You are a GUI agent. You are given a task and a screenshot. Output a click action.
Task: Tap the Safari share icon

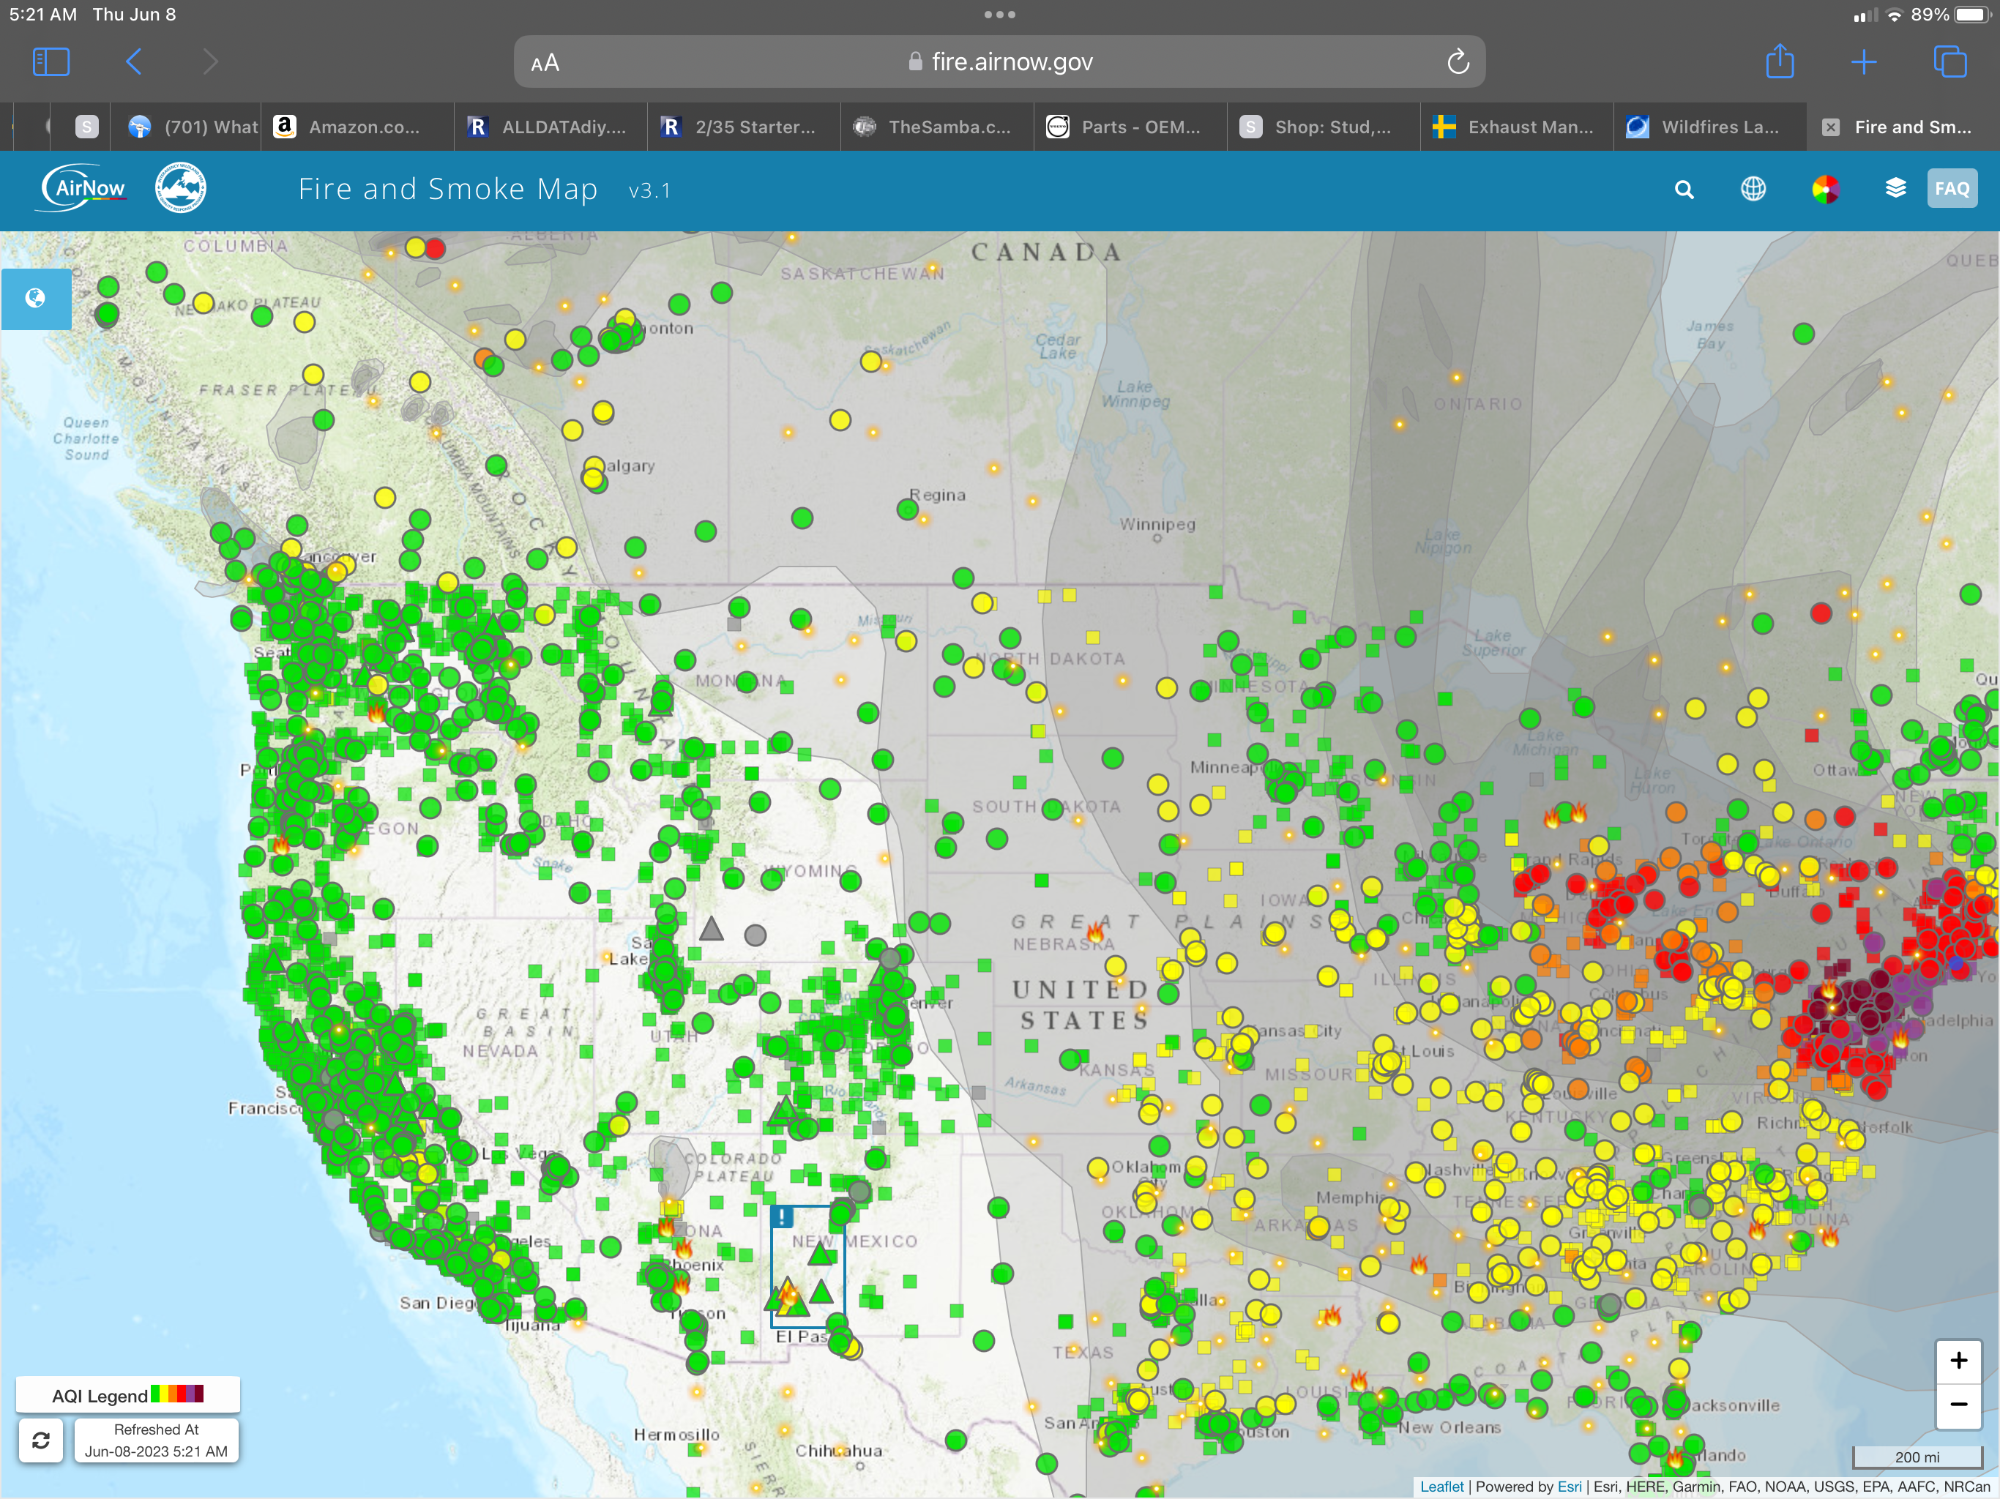[1780, 62]
